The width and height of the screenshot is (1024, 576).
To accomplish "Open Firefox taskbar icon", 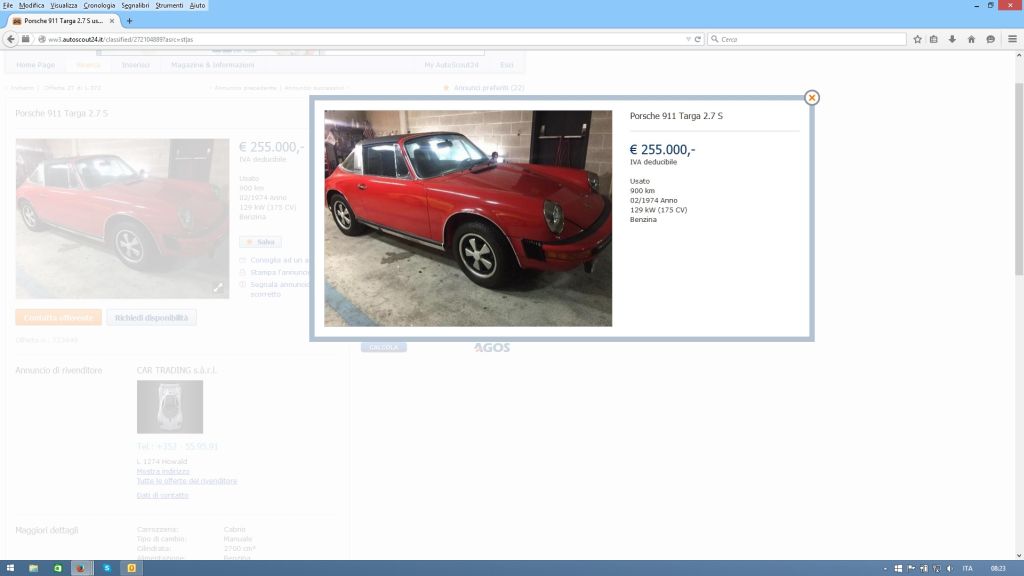I will click(81, 568).
